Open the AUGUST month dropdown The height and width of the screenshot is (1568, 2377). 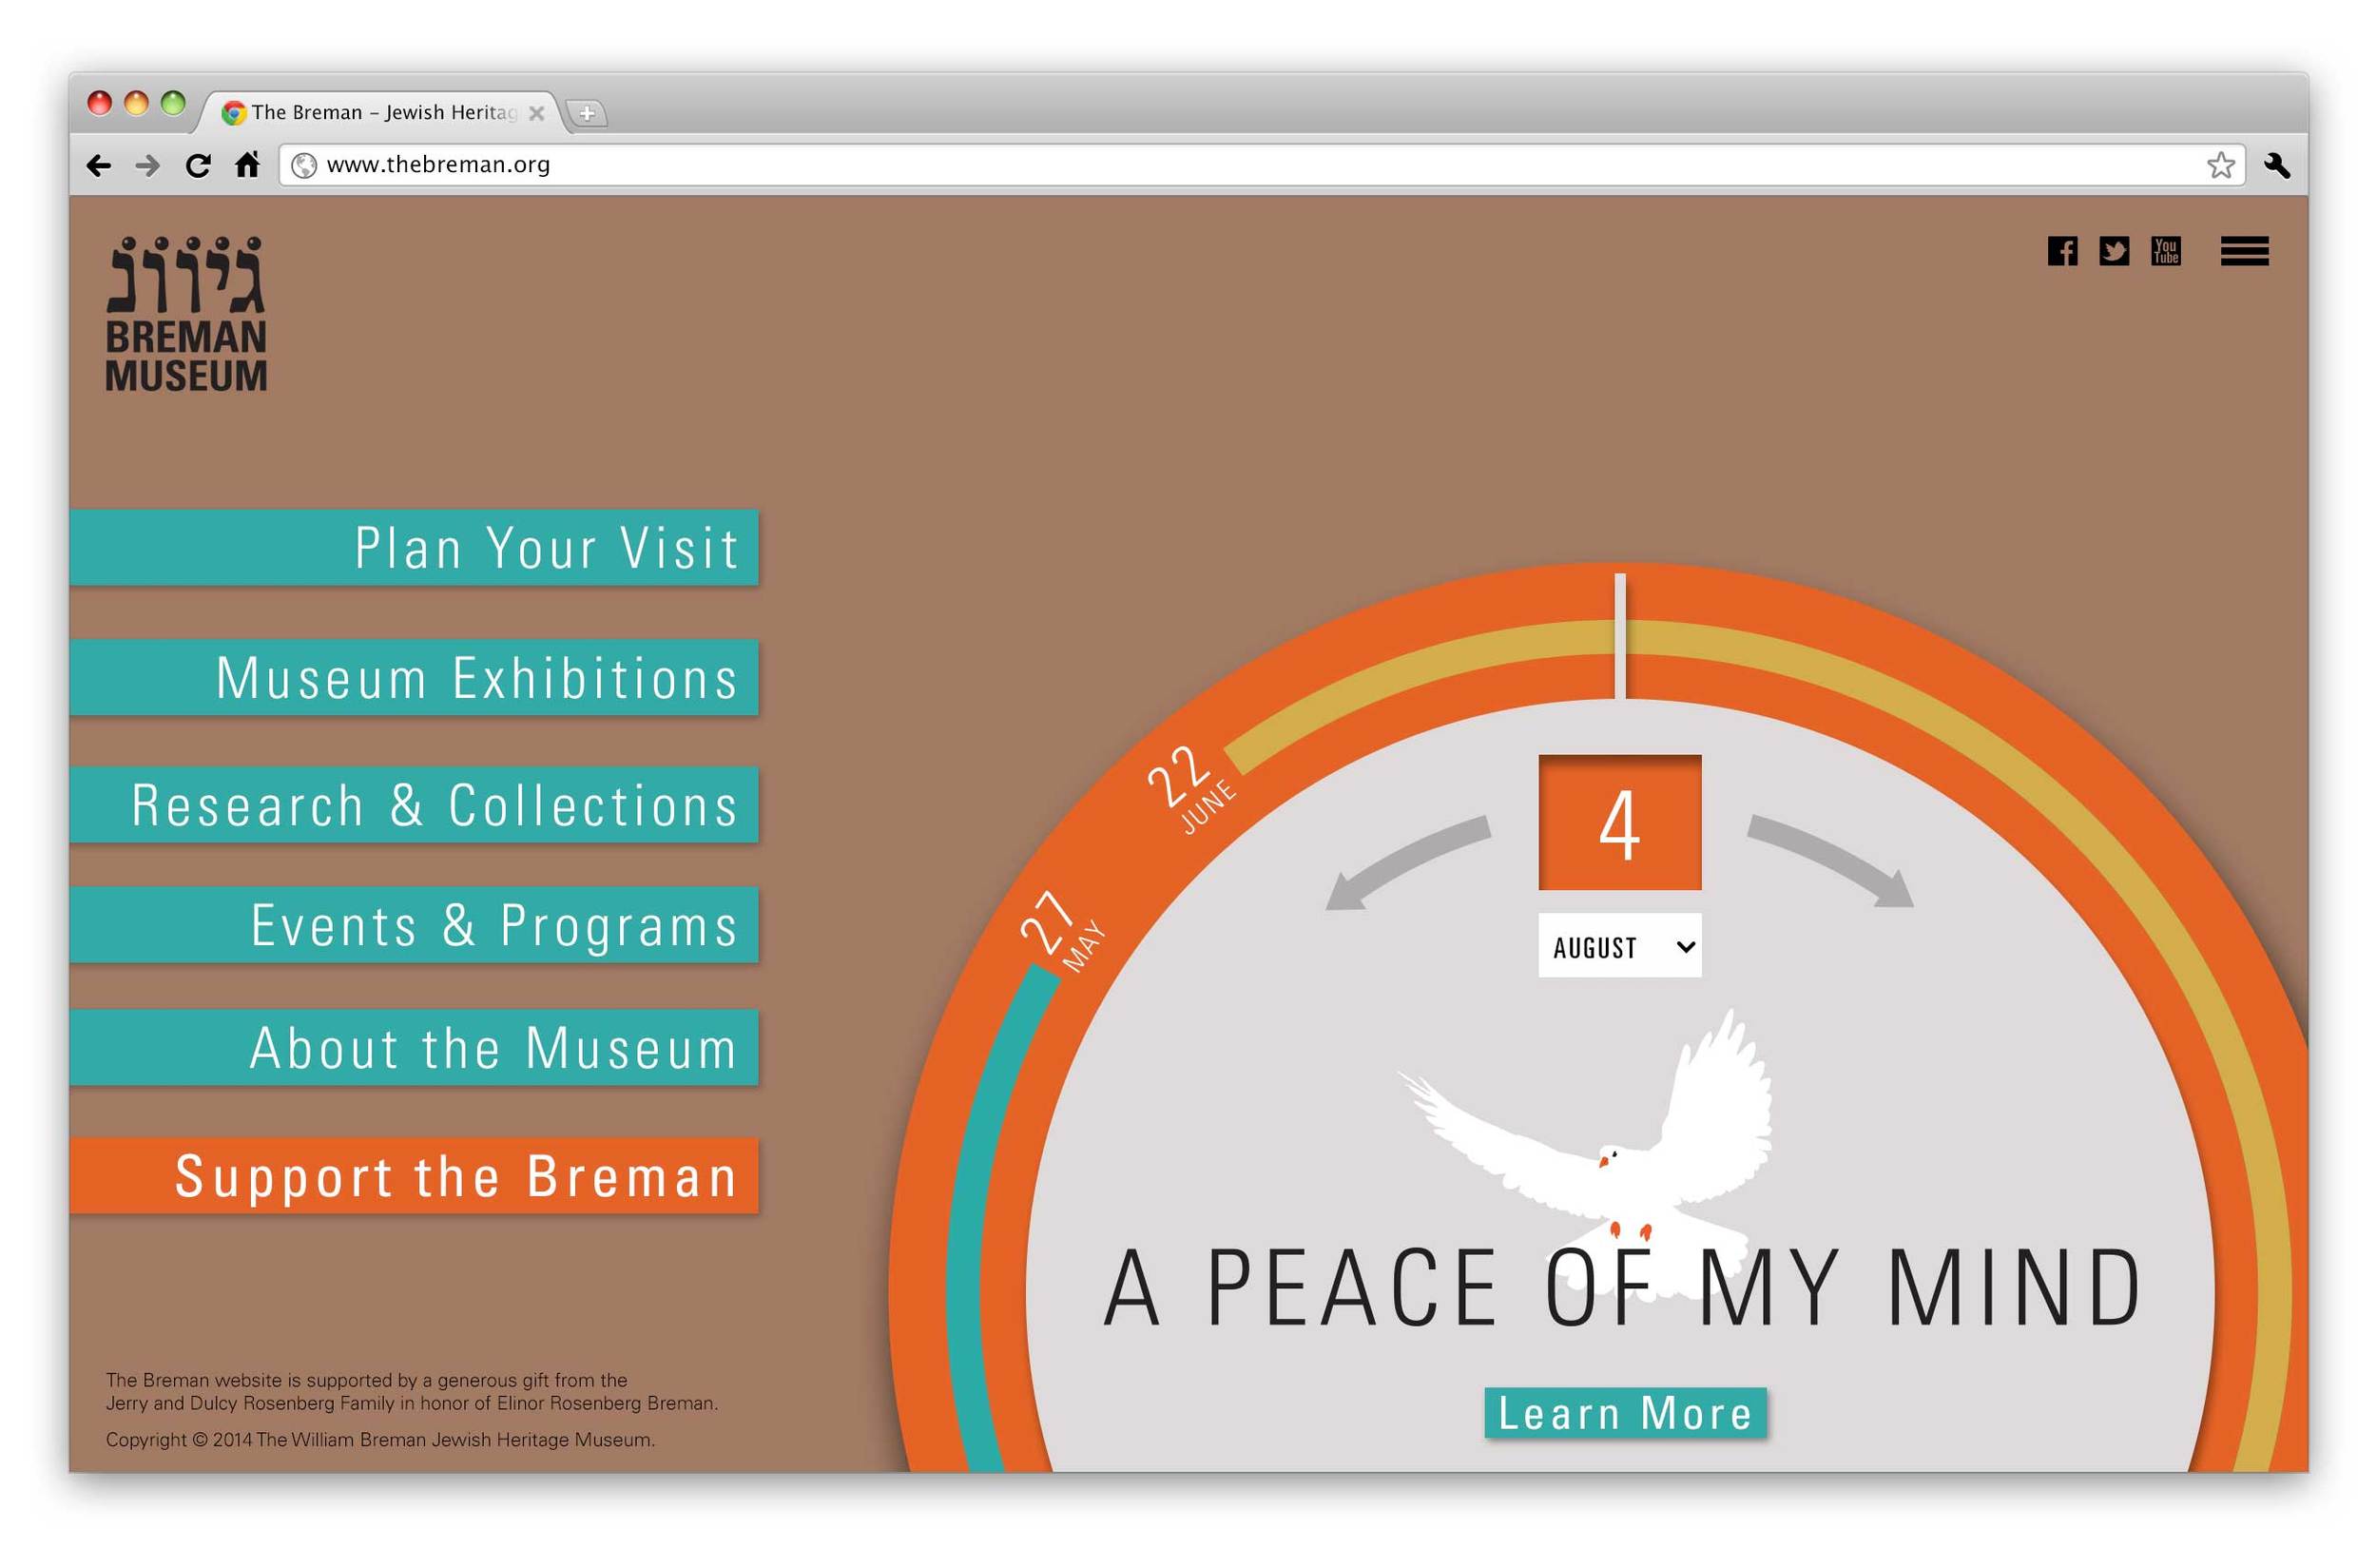[1618, 945]
